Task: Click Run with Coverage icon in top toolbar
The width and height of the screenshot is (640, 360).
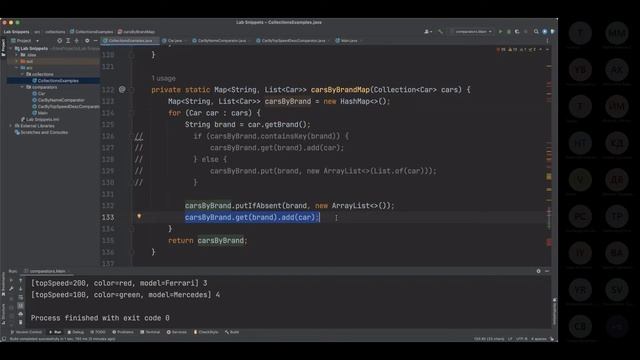Action: (517, 31)
